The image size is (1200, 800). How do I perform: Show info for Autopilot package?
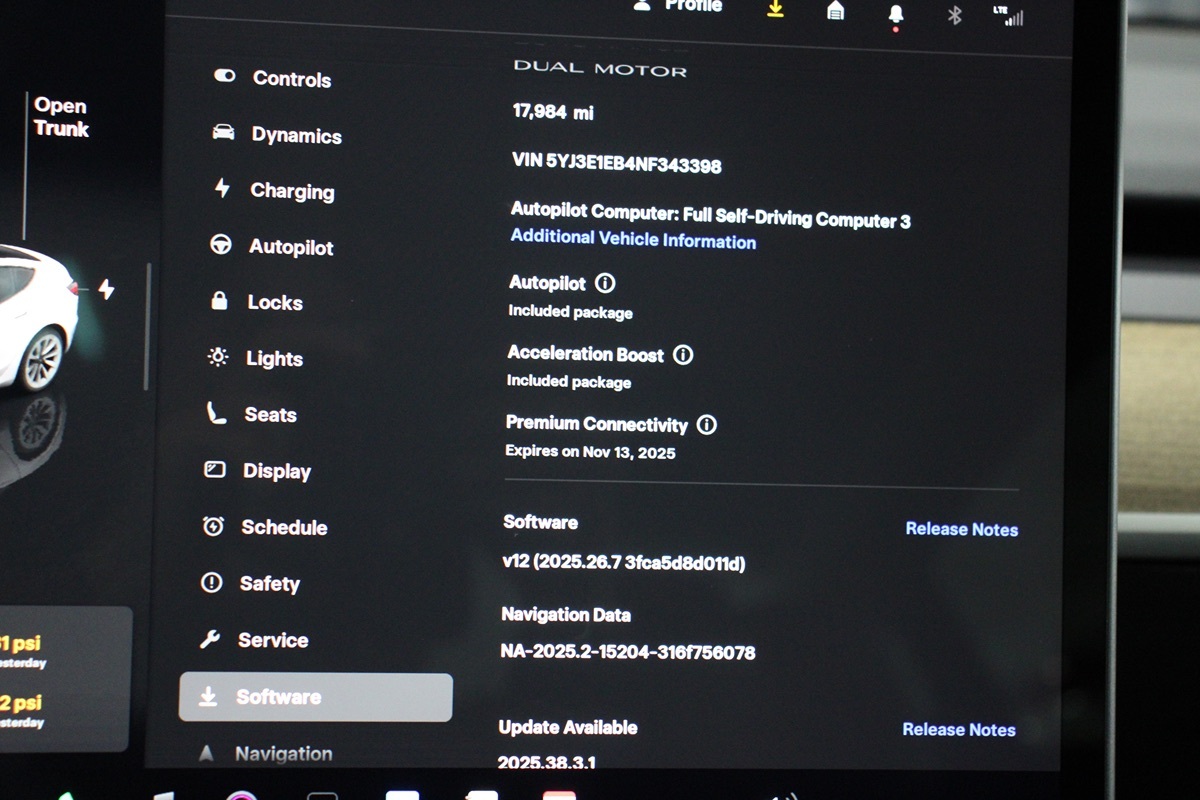pyautogui.click(x=605, y=283)
